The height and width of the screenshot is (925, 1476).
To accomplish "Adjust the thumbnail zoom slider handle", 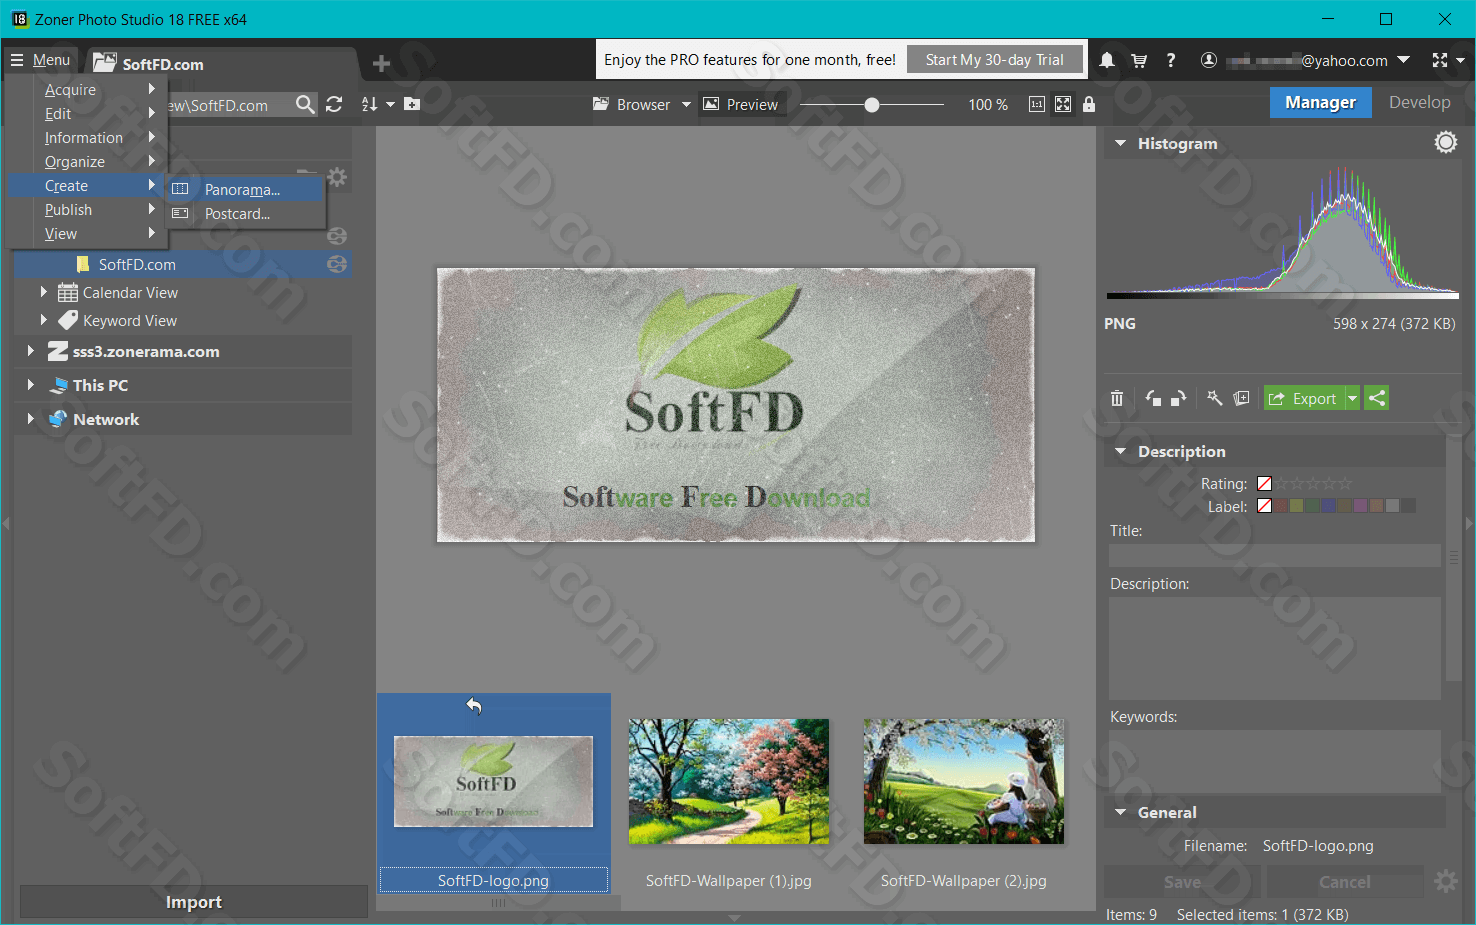I will [x=872, y=104].
